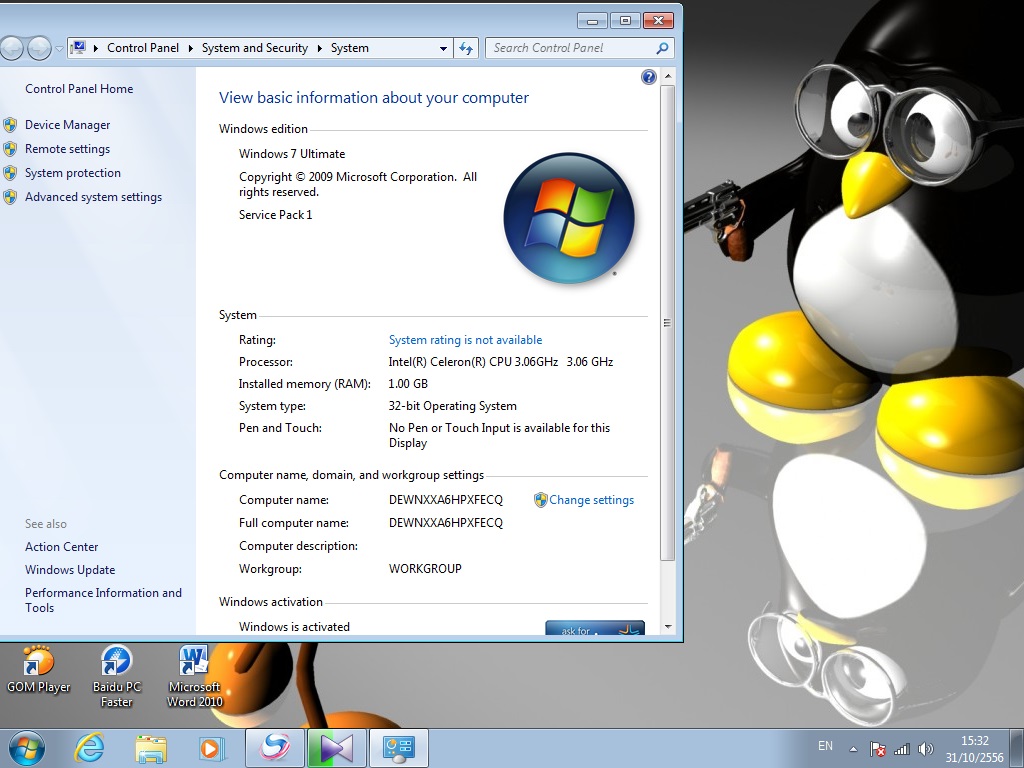Open Performance Information and Tools link
1024x768 pixels.
coord(103,600)
